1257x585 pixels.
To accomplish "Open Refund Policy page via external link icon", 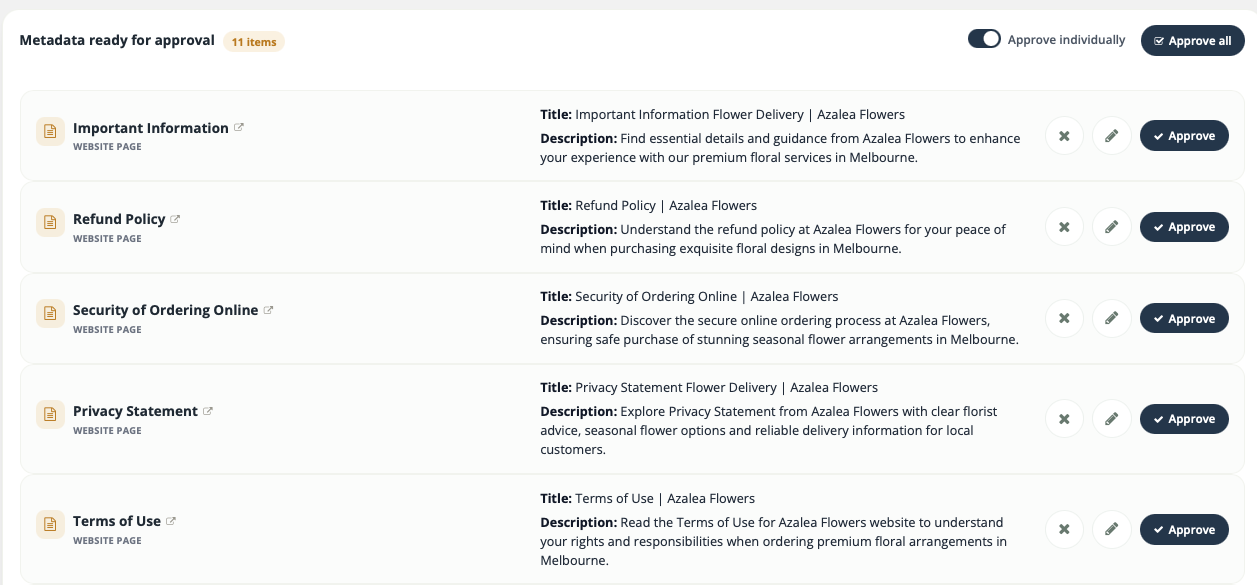I will (175, 219).
